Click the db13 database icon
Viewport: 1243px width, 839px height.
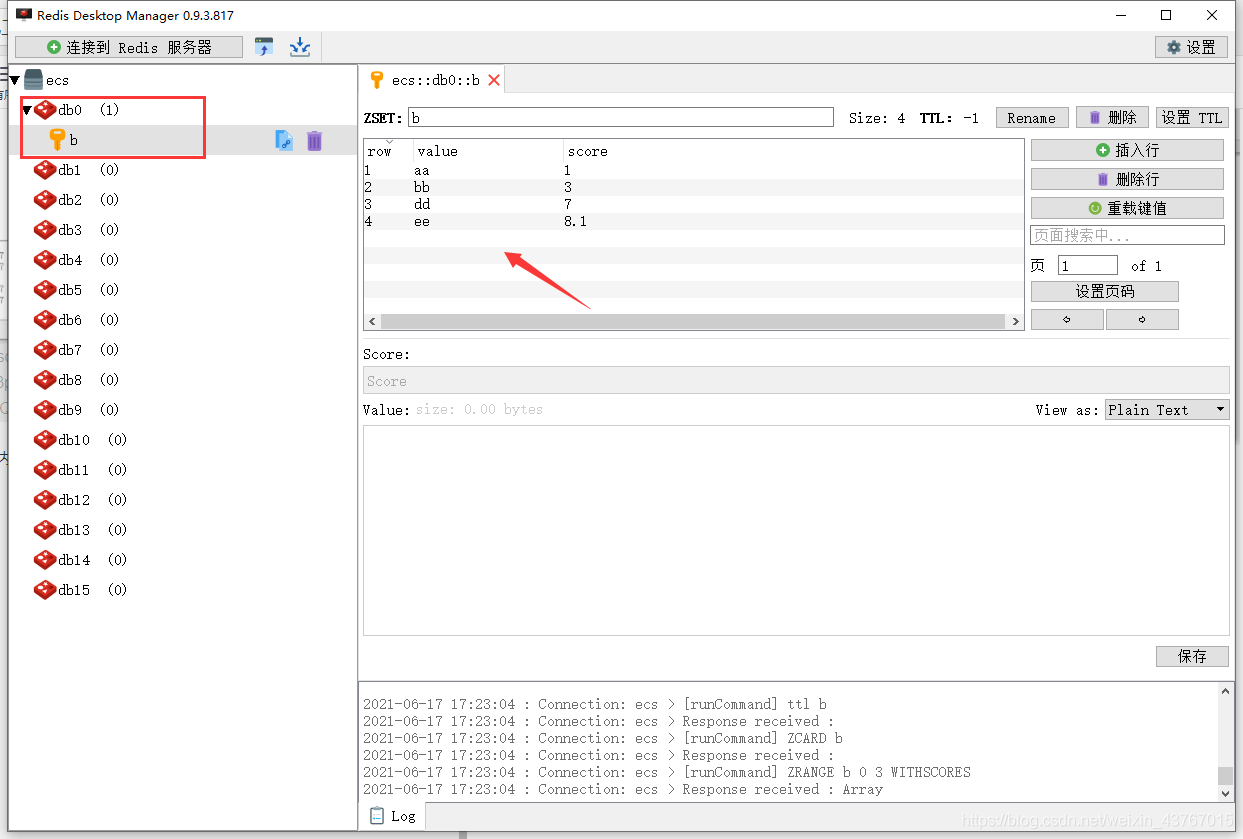click(45, 530)
